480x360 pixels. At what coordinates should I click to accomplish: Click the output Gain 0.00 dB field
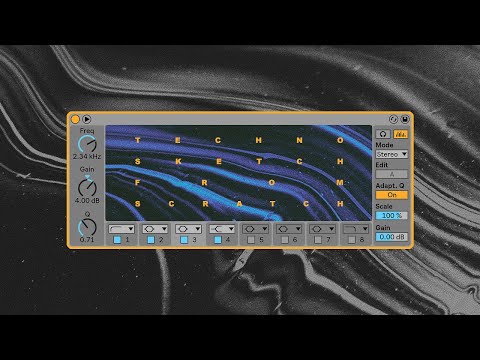coord(392,237)
